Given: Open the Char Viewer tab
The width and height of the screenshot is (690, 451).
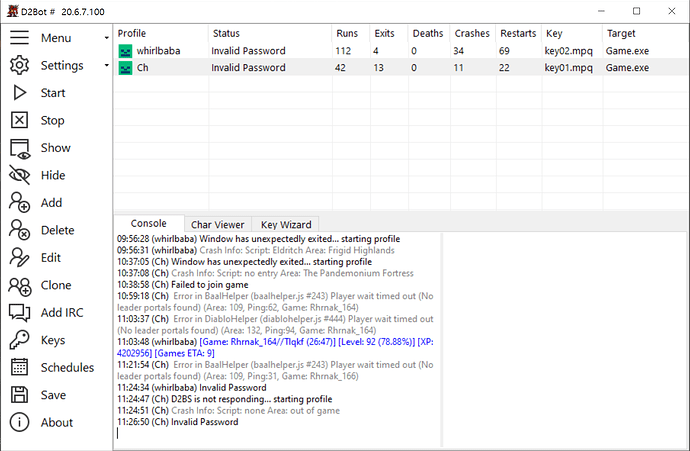Looking at the screenshot, I should tap(217, 224).
